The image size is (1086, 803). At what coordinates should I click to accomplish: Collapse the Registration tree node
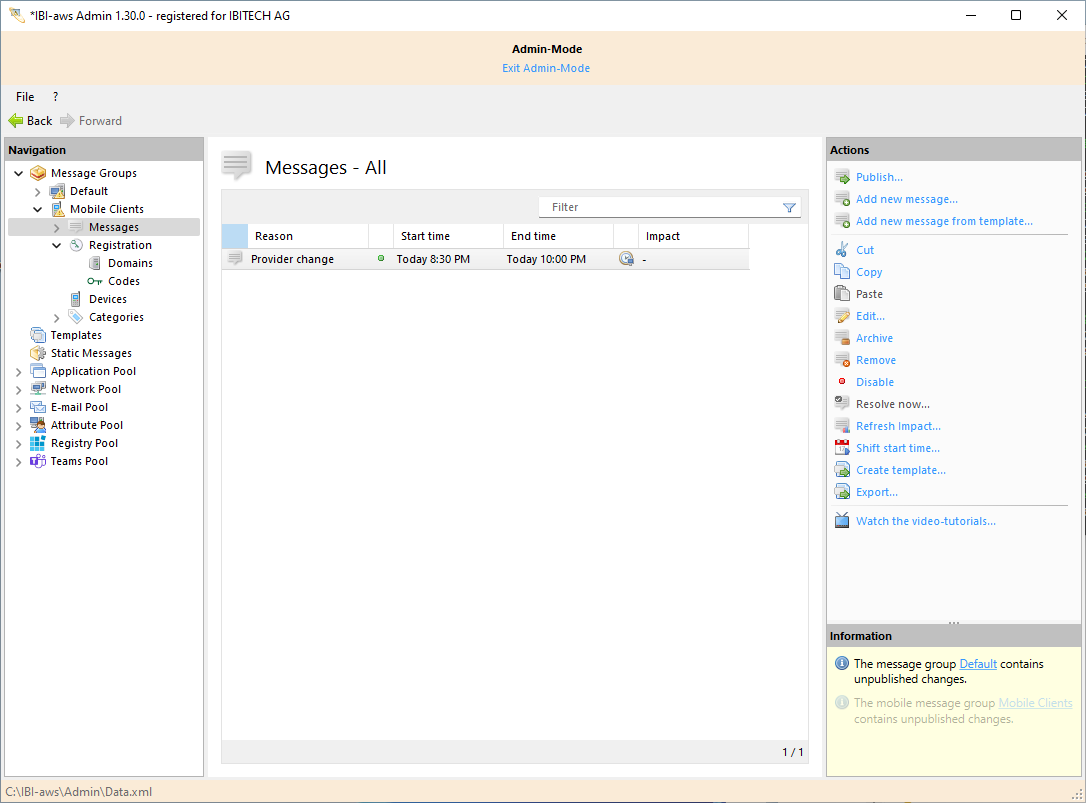coord(56,244)
